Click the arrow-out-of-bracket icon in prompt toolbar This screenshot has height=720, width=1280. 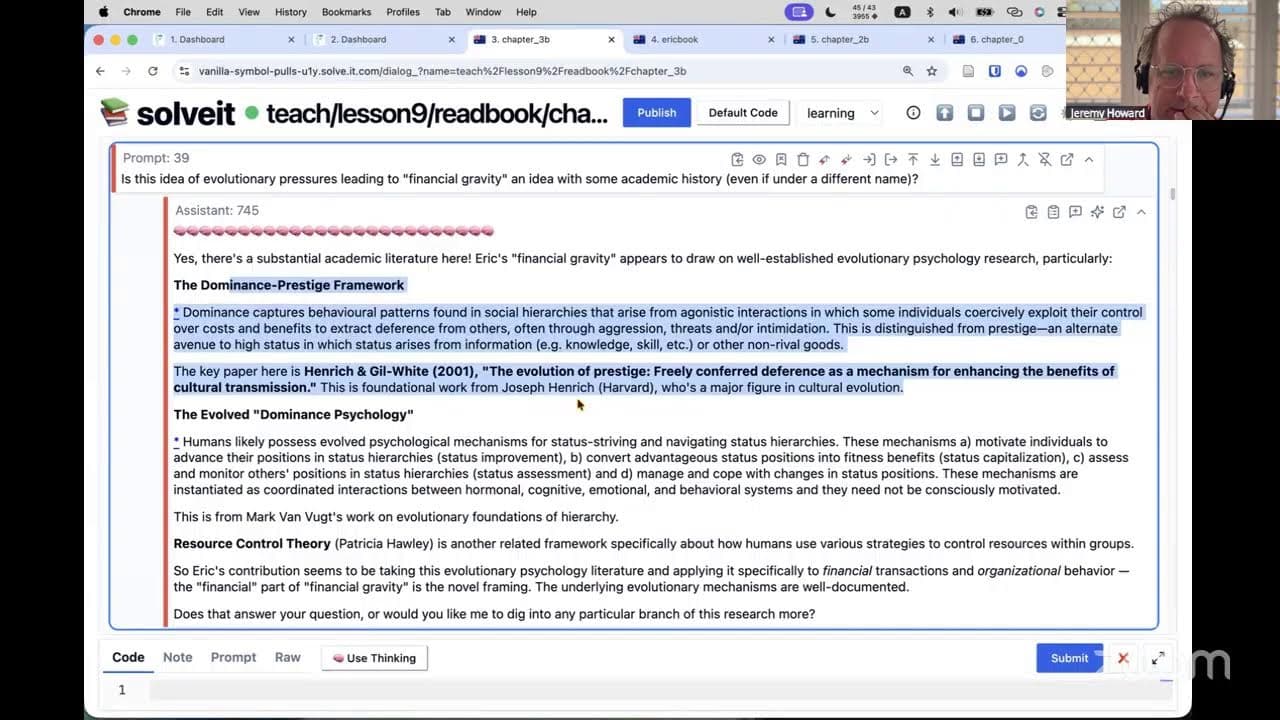tap(891, 159)
